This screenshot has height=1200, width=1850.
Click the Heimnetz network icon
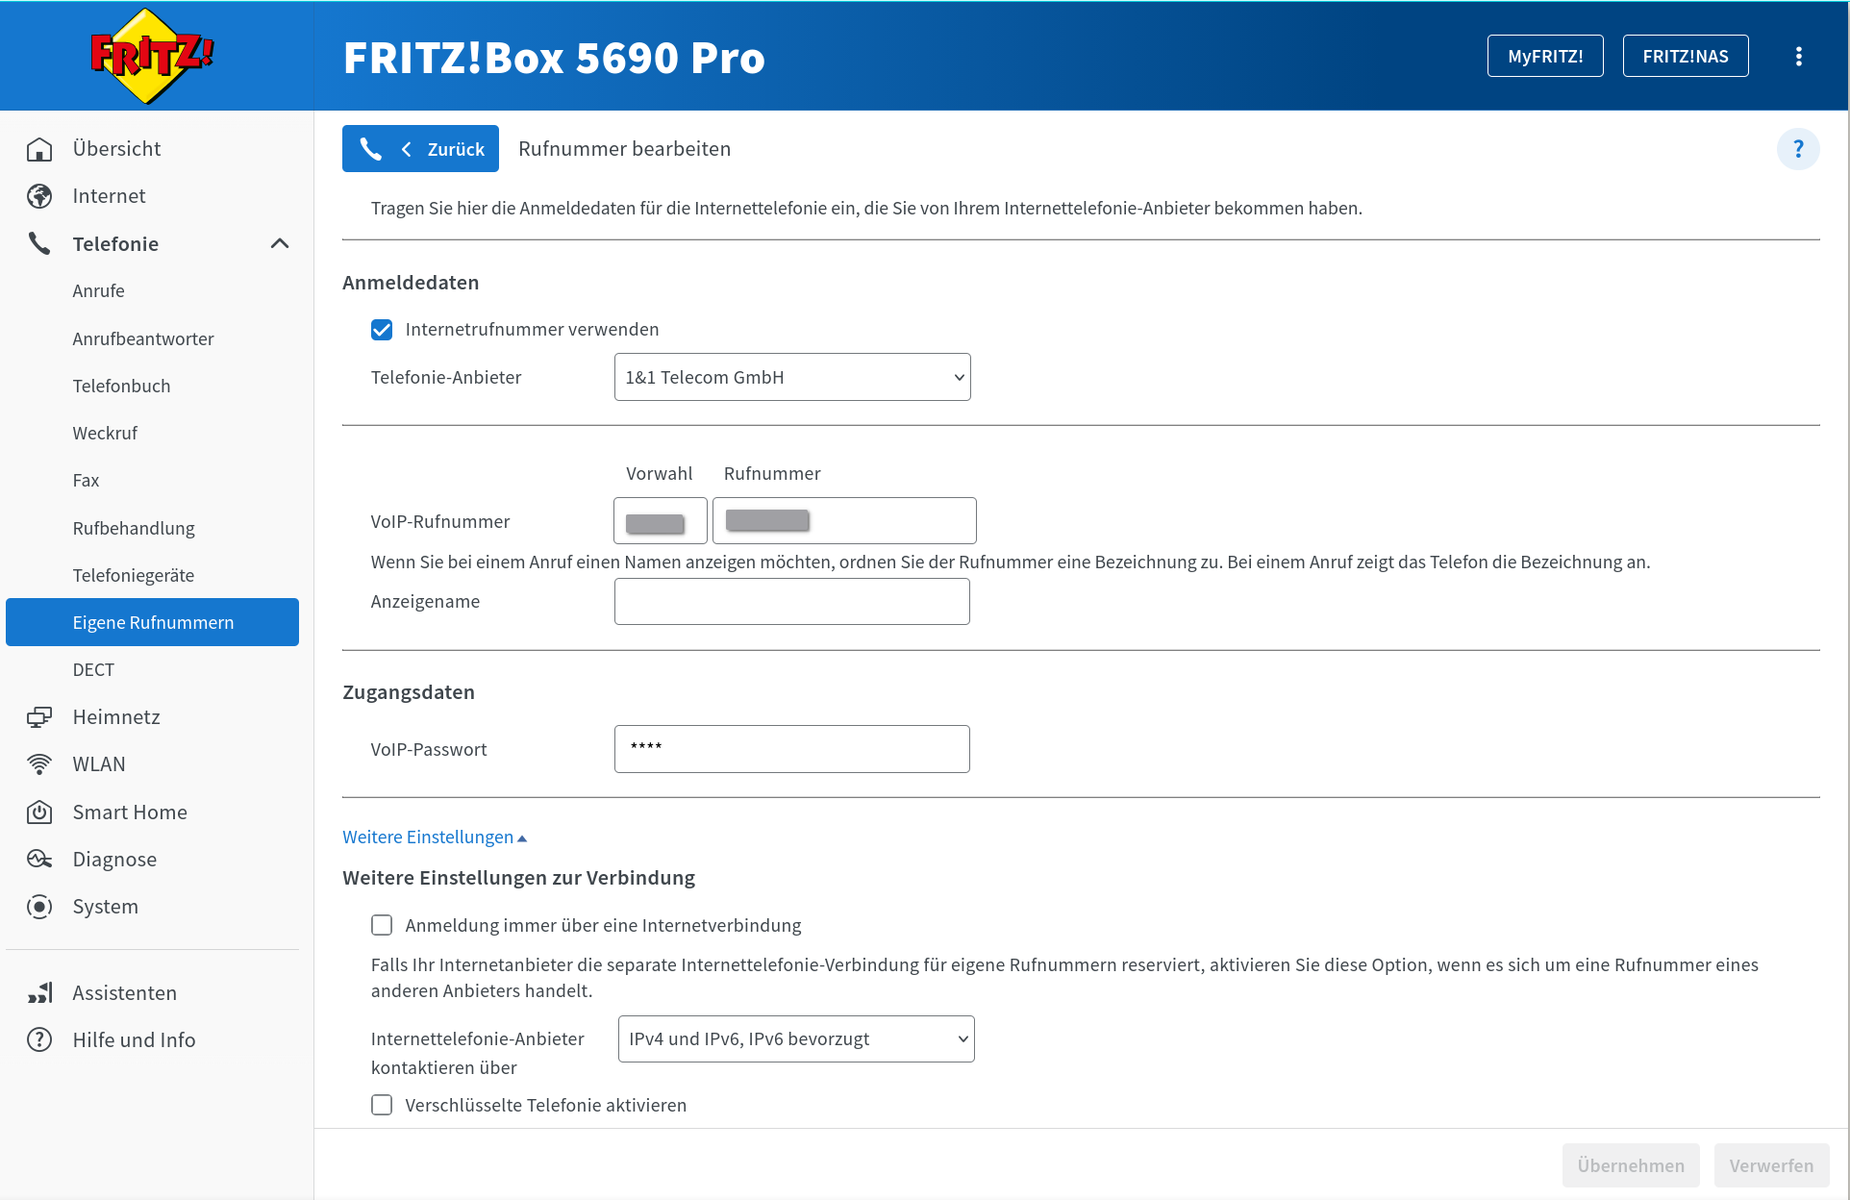click(x=39, y=717)
